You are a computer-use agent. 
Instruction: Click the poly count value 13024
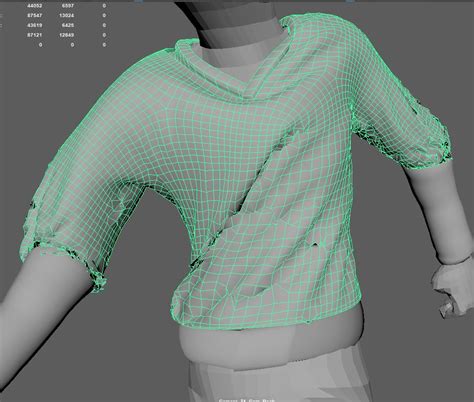click(x=66, y=15)
